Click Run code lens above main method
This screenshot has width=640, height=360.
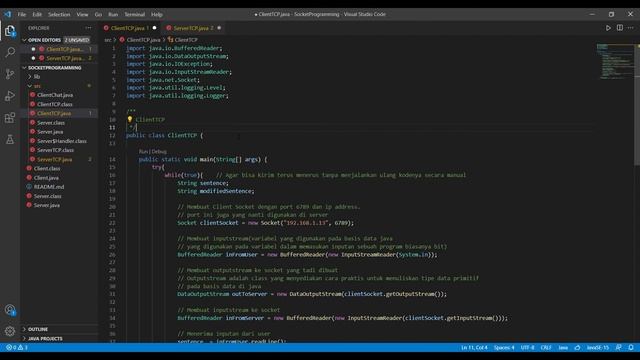point(143,151)
